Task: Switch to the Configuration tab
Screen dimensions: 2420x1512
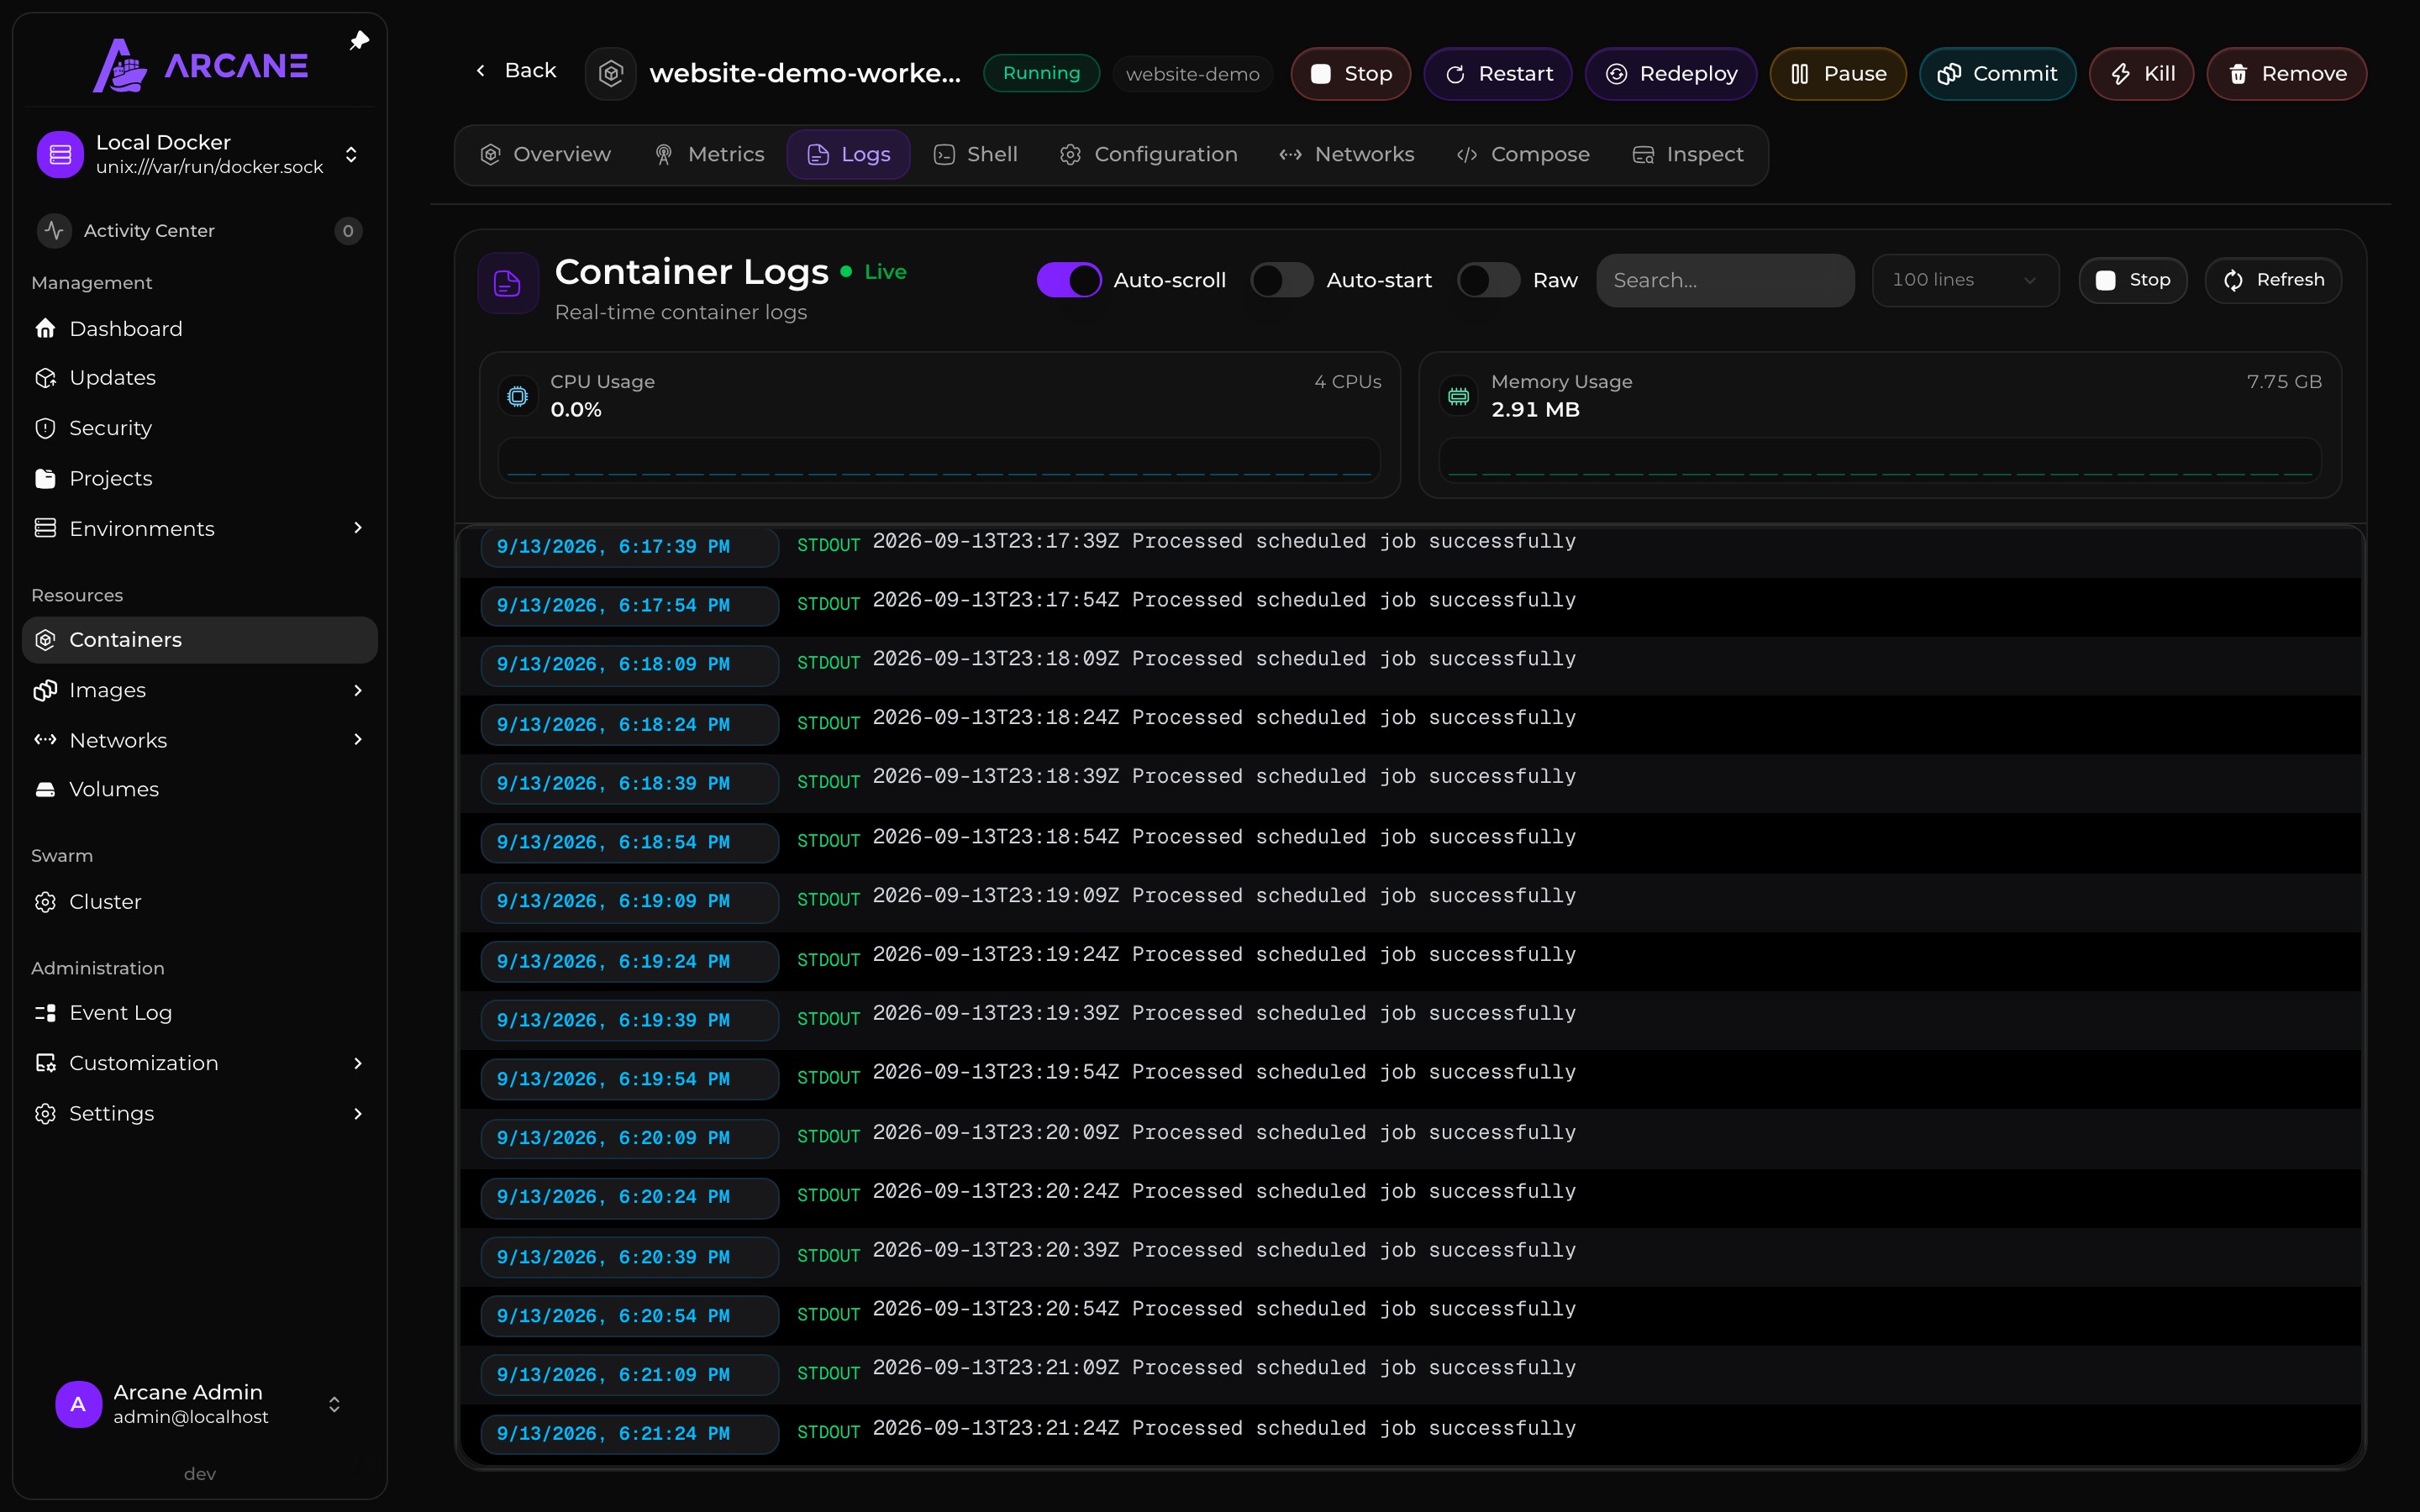Action: pos(1149,155)
